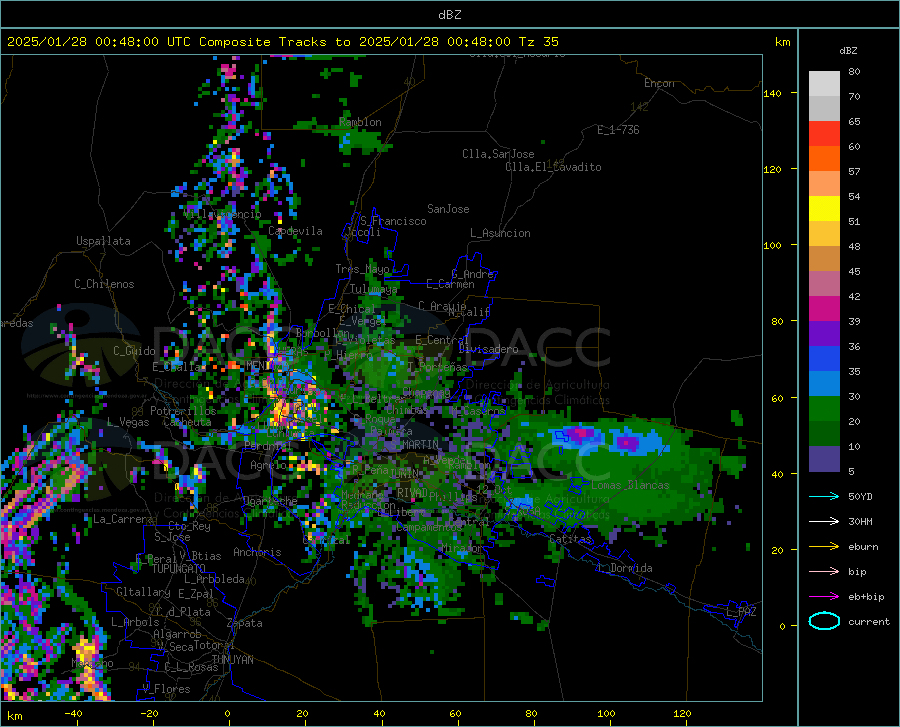Click the 60 km tick on horizontal axis
The height and width of the screenshot is (727, 900).
pos(455,713)
